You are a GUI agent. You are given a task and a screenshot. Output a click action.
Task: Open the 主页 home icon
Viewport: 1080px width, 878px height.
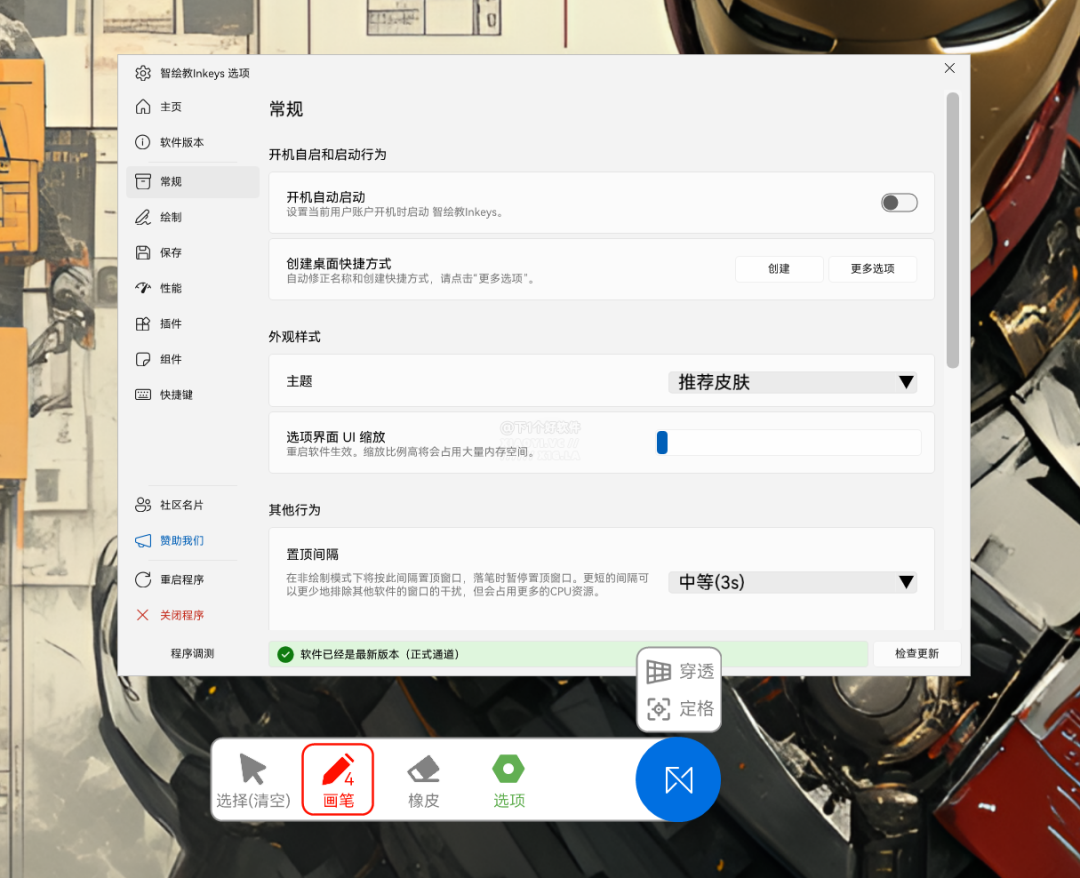click(x=143, y=107)
